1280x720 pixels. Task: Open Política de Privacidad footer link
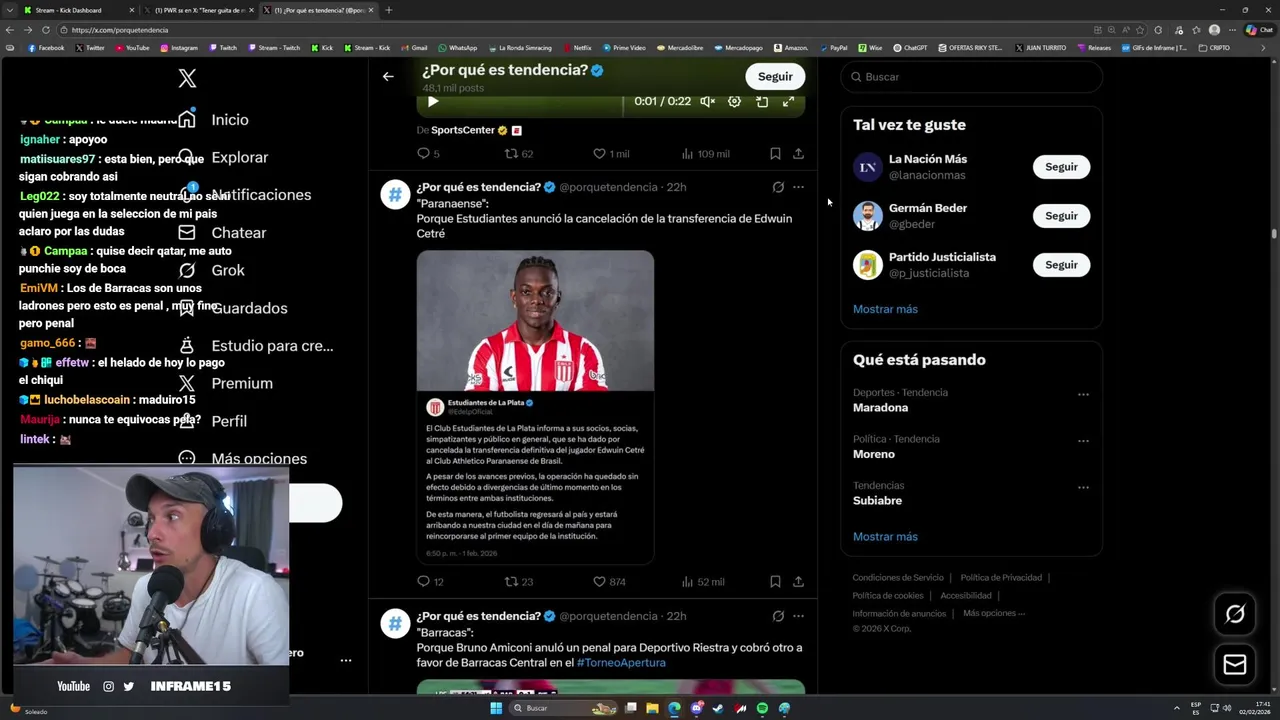pos(1001,577)
